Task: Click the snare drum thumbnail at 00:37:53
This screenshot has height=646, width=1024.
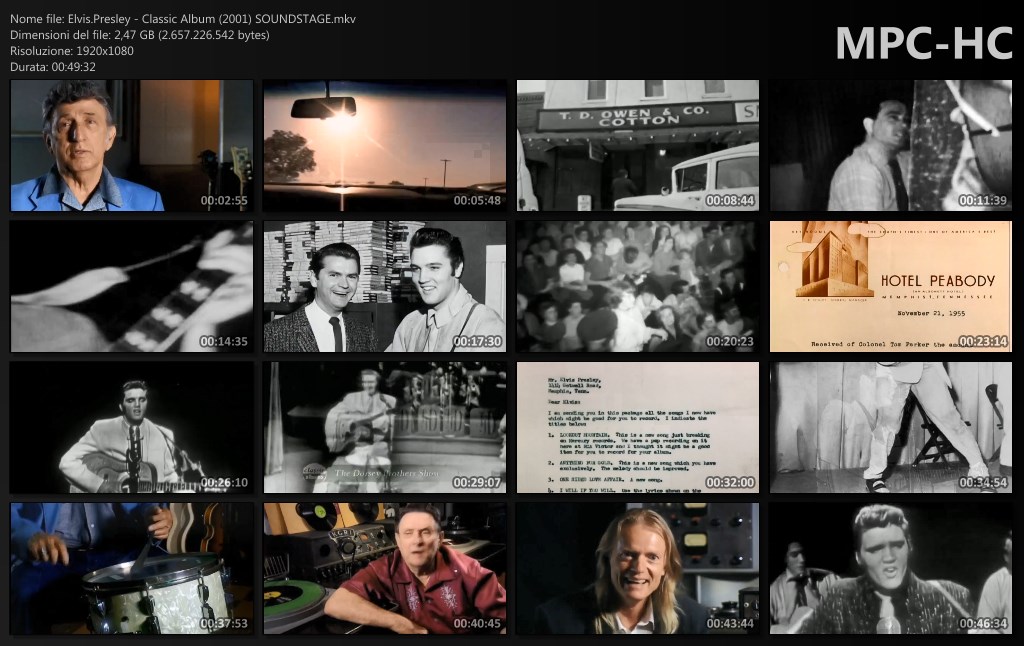Action: tap(131, 569)
